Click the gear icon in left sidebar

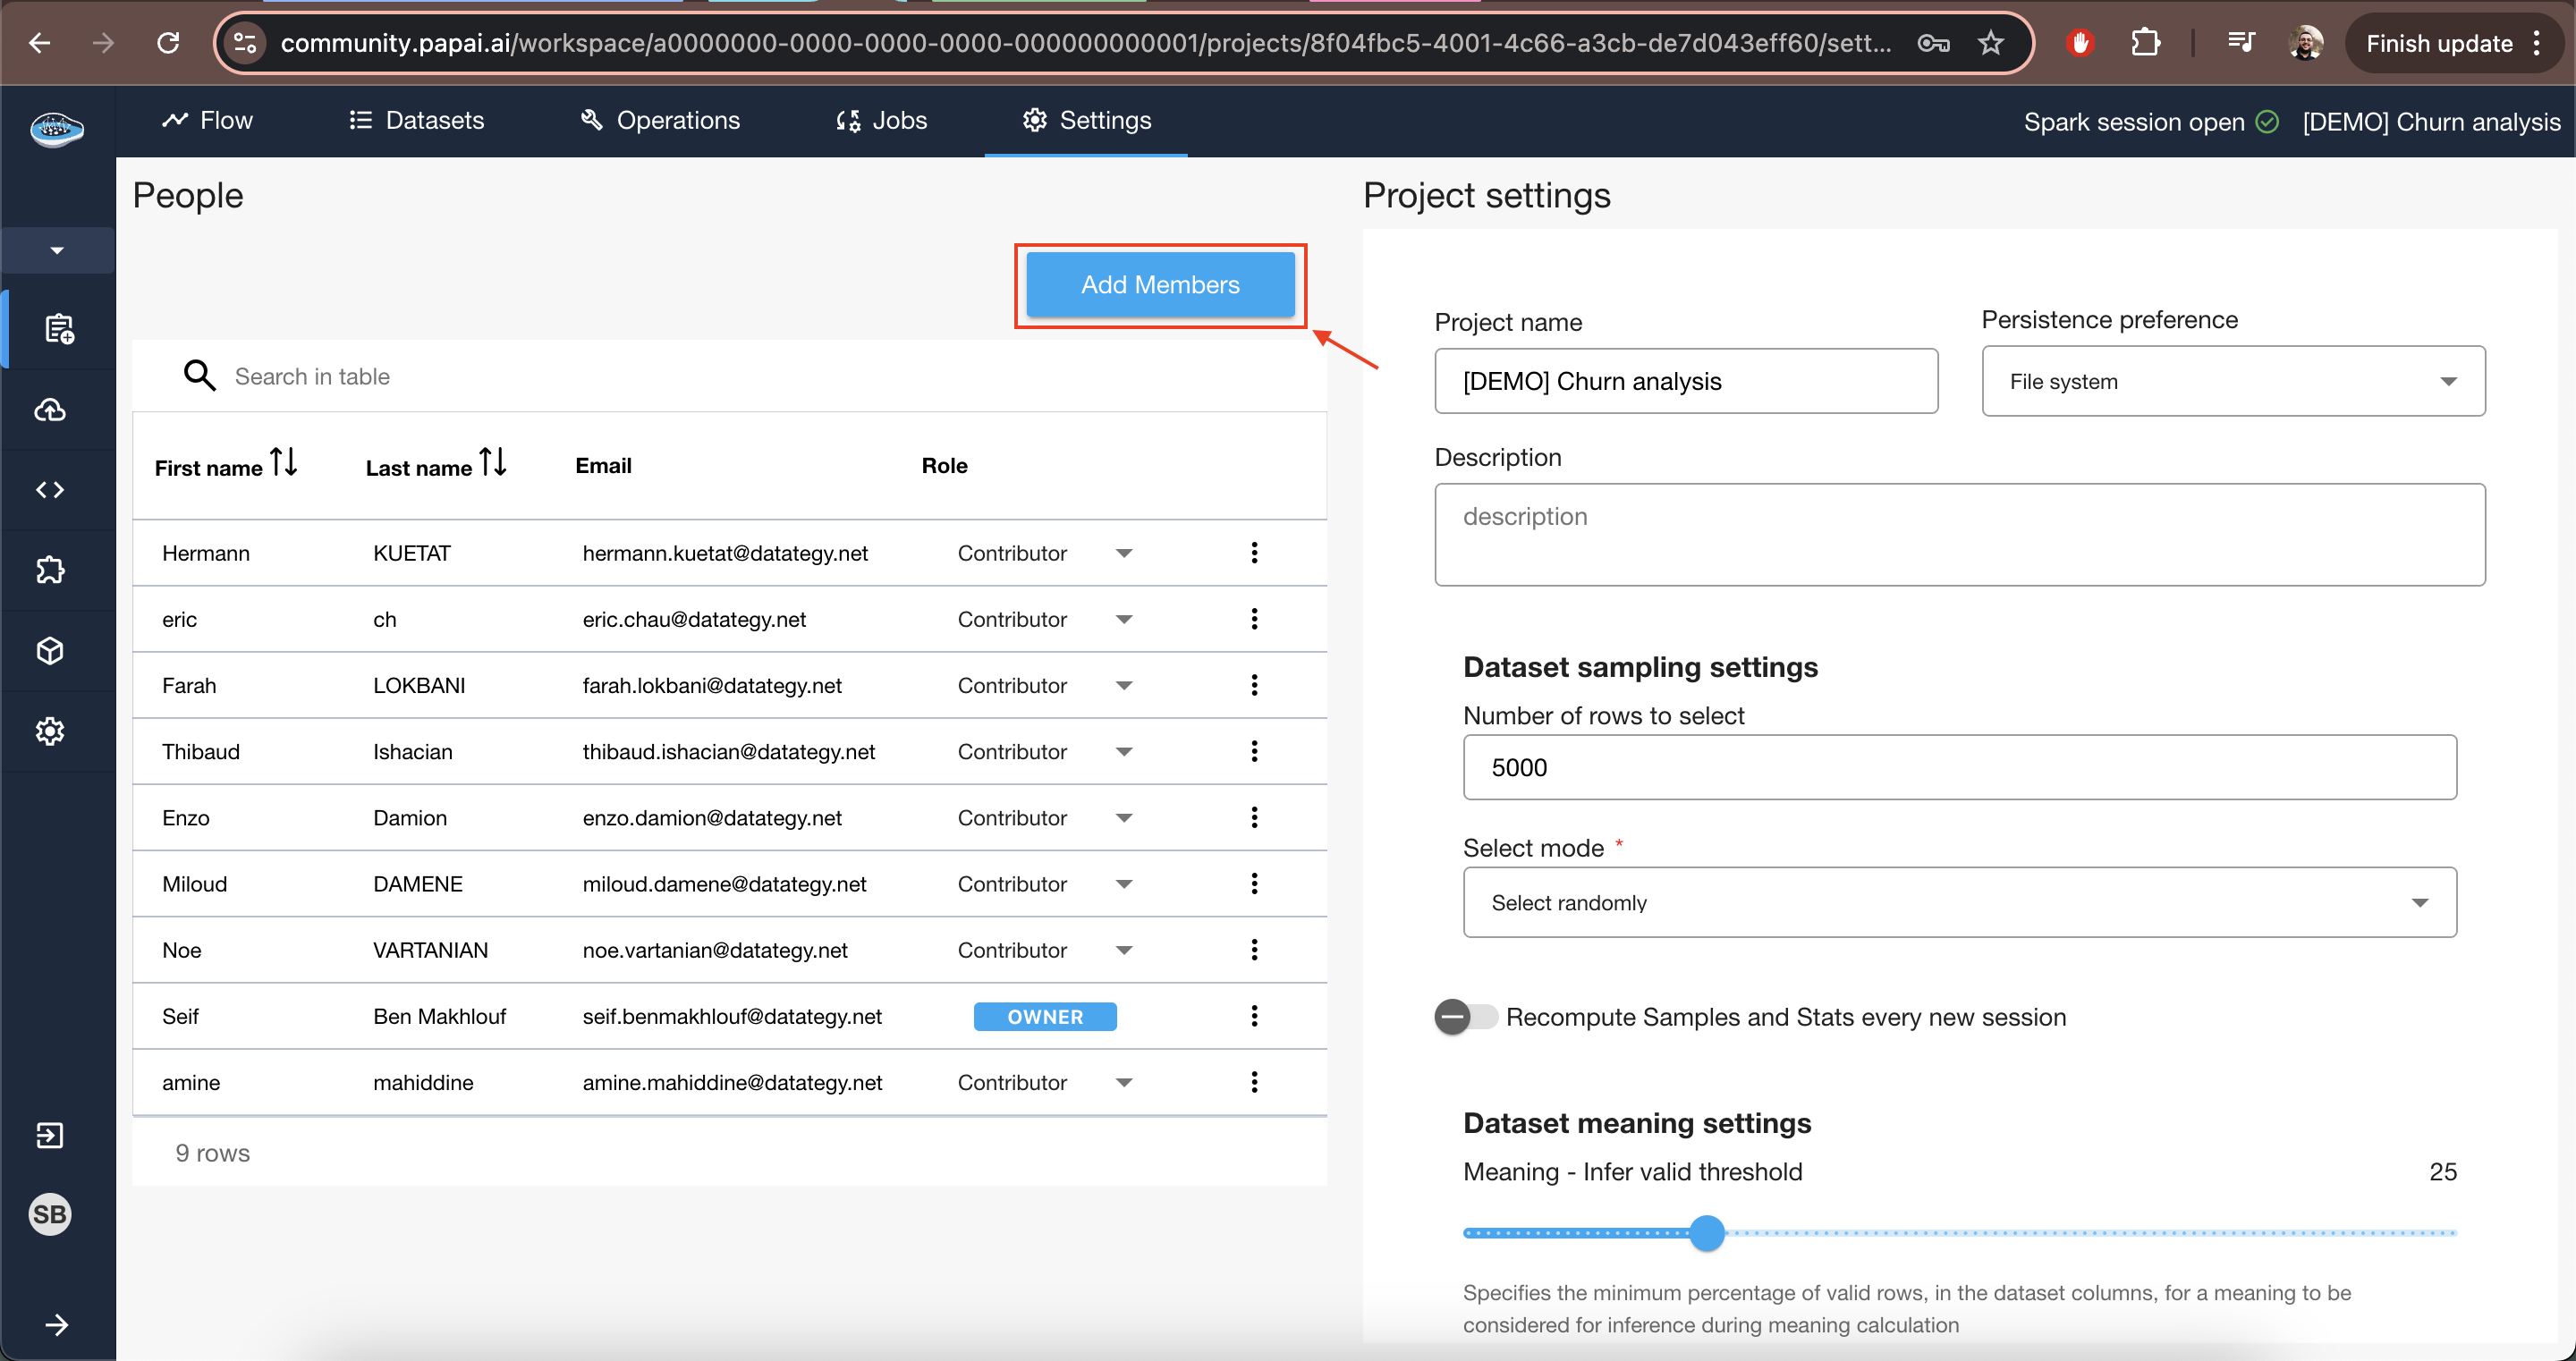tap(50, 731)
